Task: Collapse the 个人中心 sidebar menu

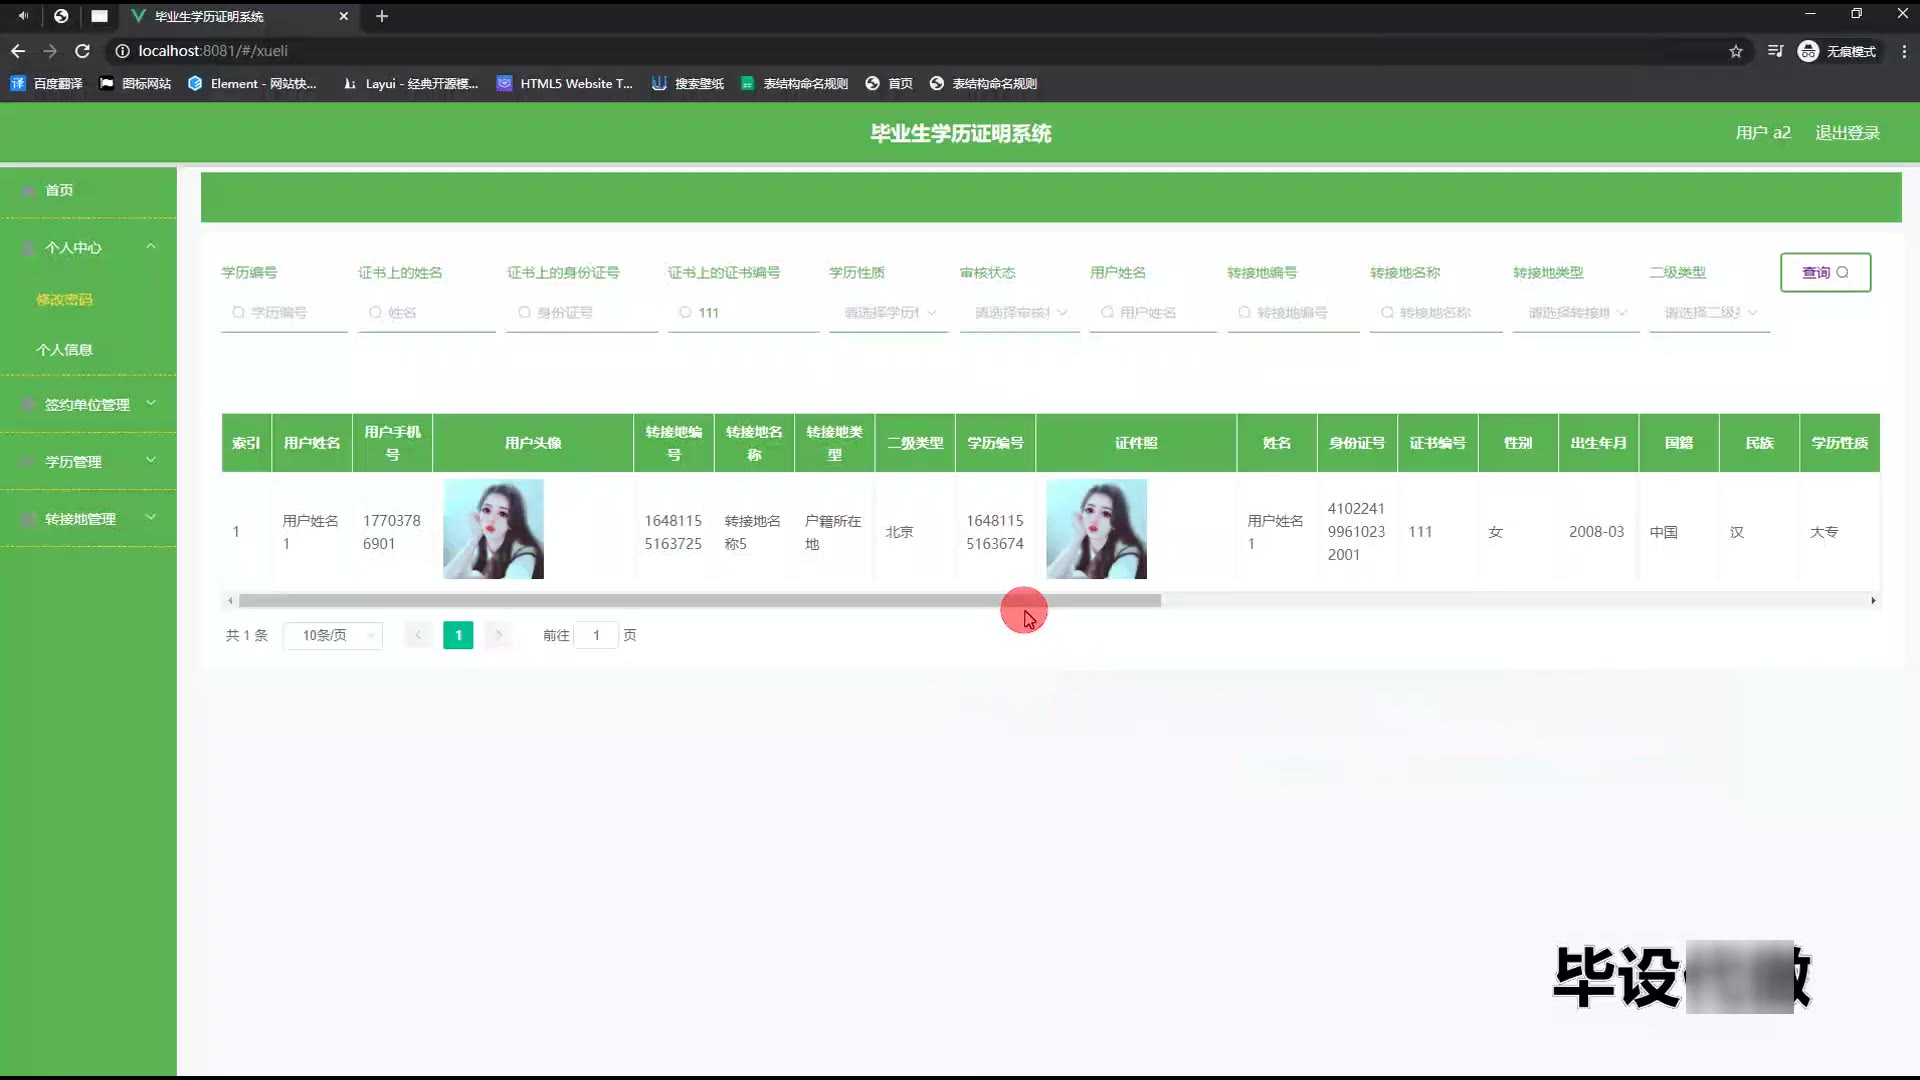Action: tap(88, 247)
